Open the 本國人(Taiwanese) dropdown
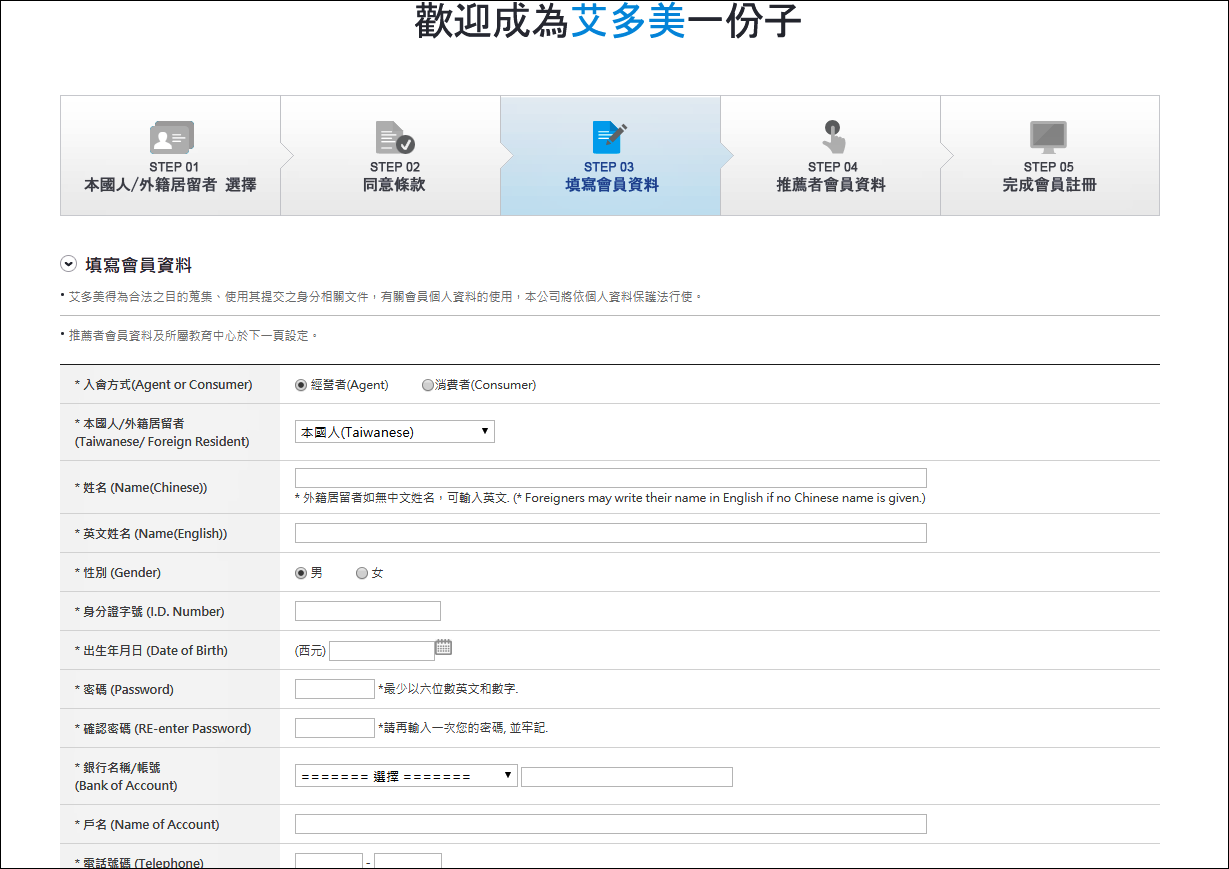Image resolution: width=1229 pixels, height=869 pixels. (x=395, y=432)
